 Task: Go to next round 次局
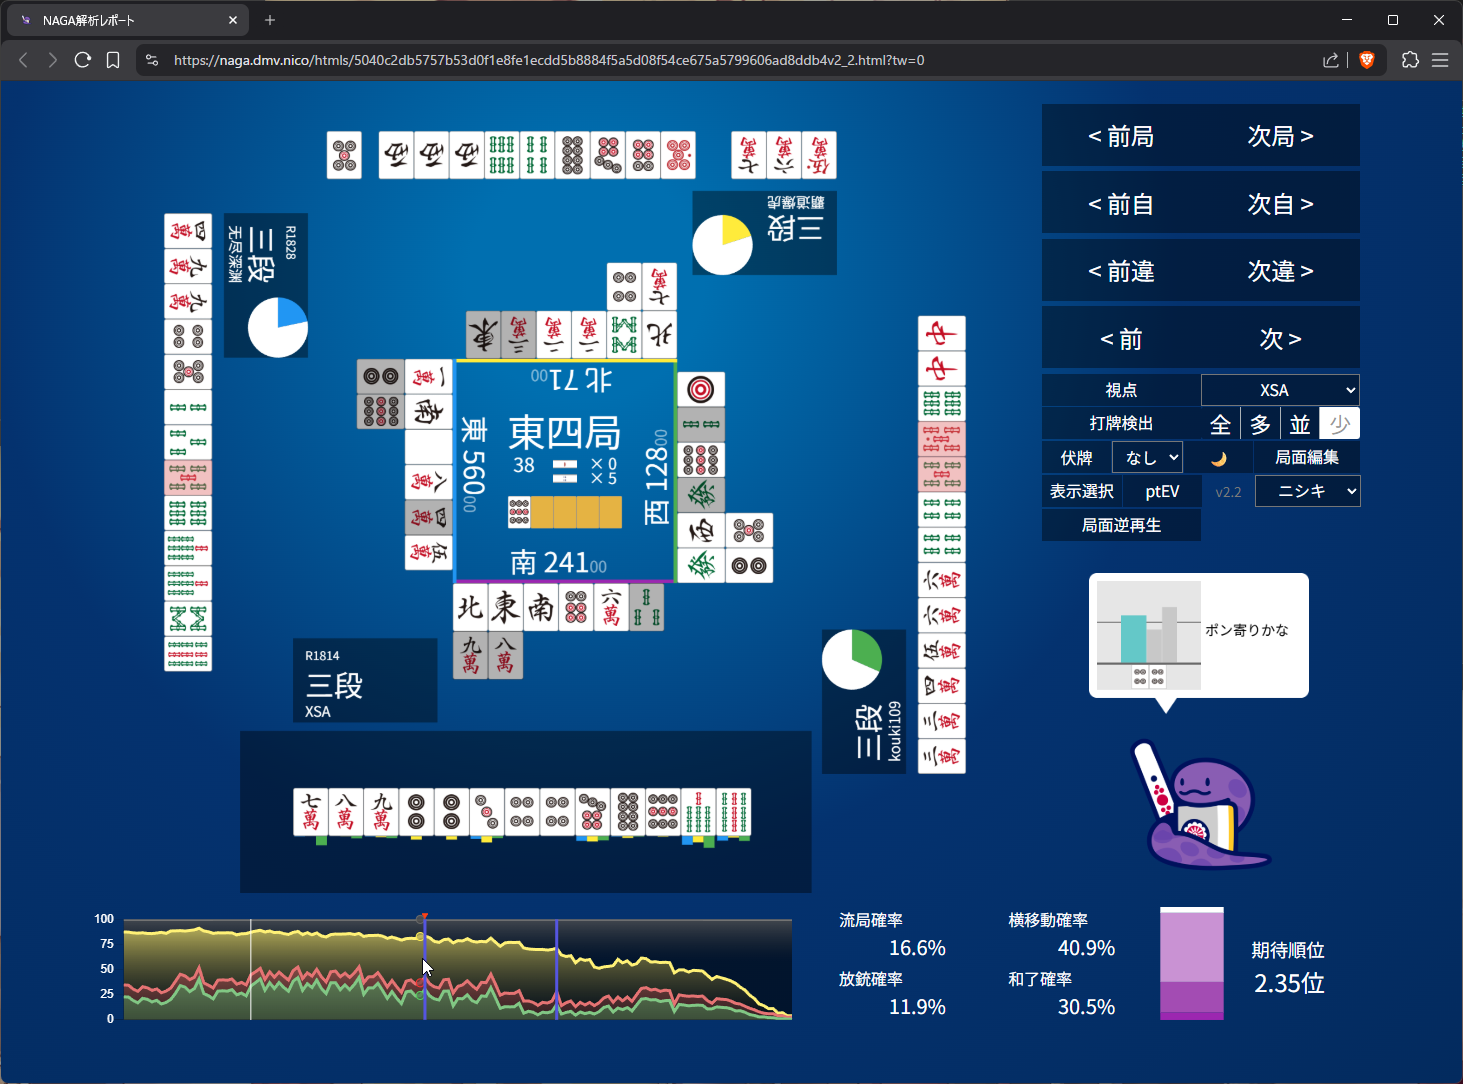(x=1280, y=136)
